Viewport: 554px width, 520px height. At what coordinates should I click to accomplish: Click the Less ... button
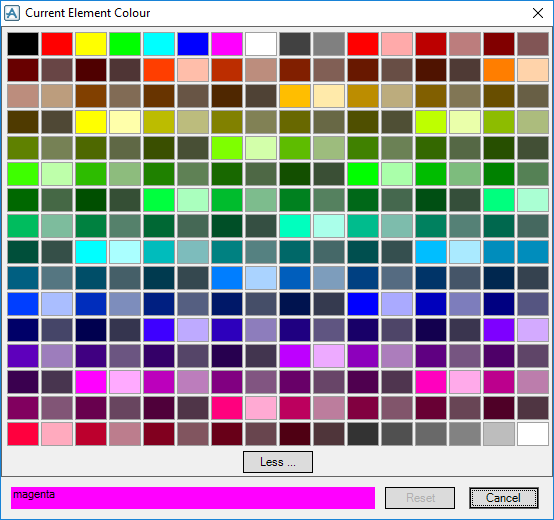click(x=278, y=462)
